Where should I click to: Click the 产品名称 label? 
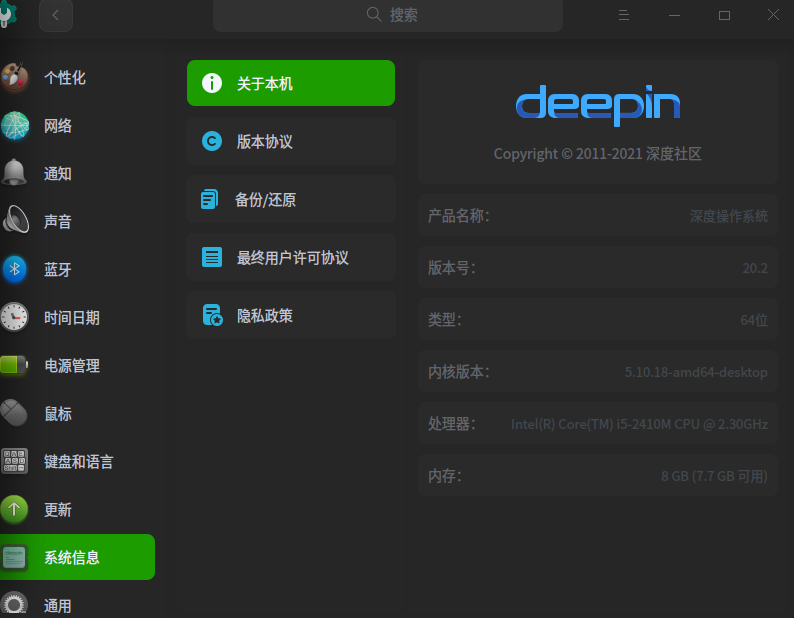click(x=459, y=216)
